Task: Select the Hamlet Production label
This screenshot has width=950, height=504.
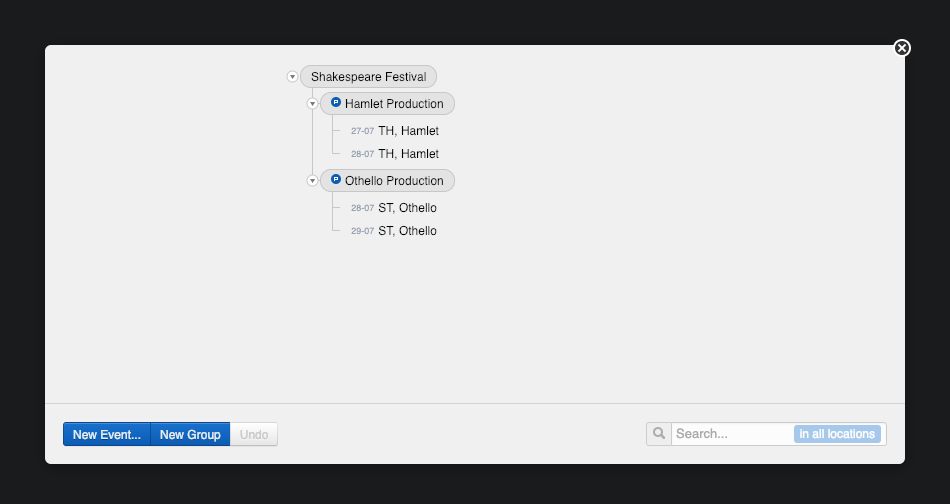Action: click(394, 104)
